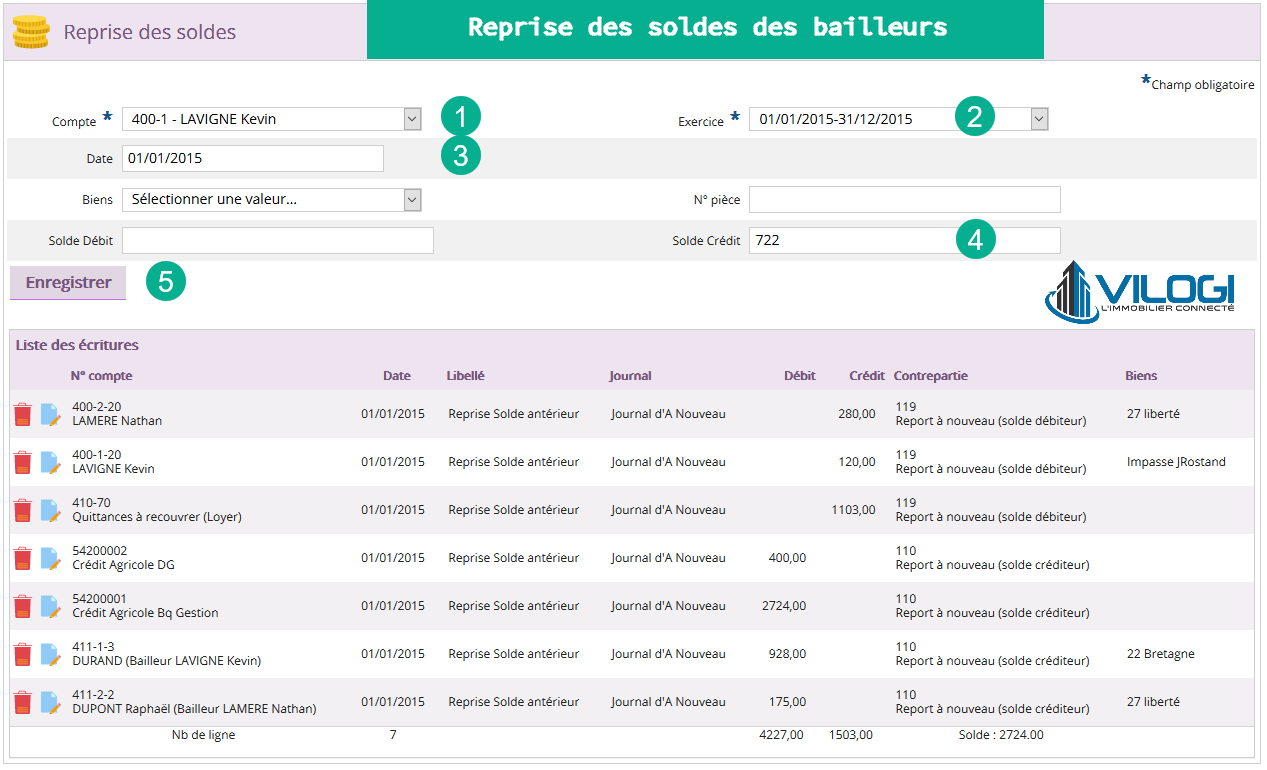Screen dimensions: 1267x770
Task: Click the Solde : 2724.00 total
Action: pos(1001,734)
